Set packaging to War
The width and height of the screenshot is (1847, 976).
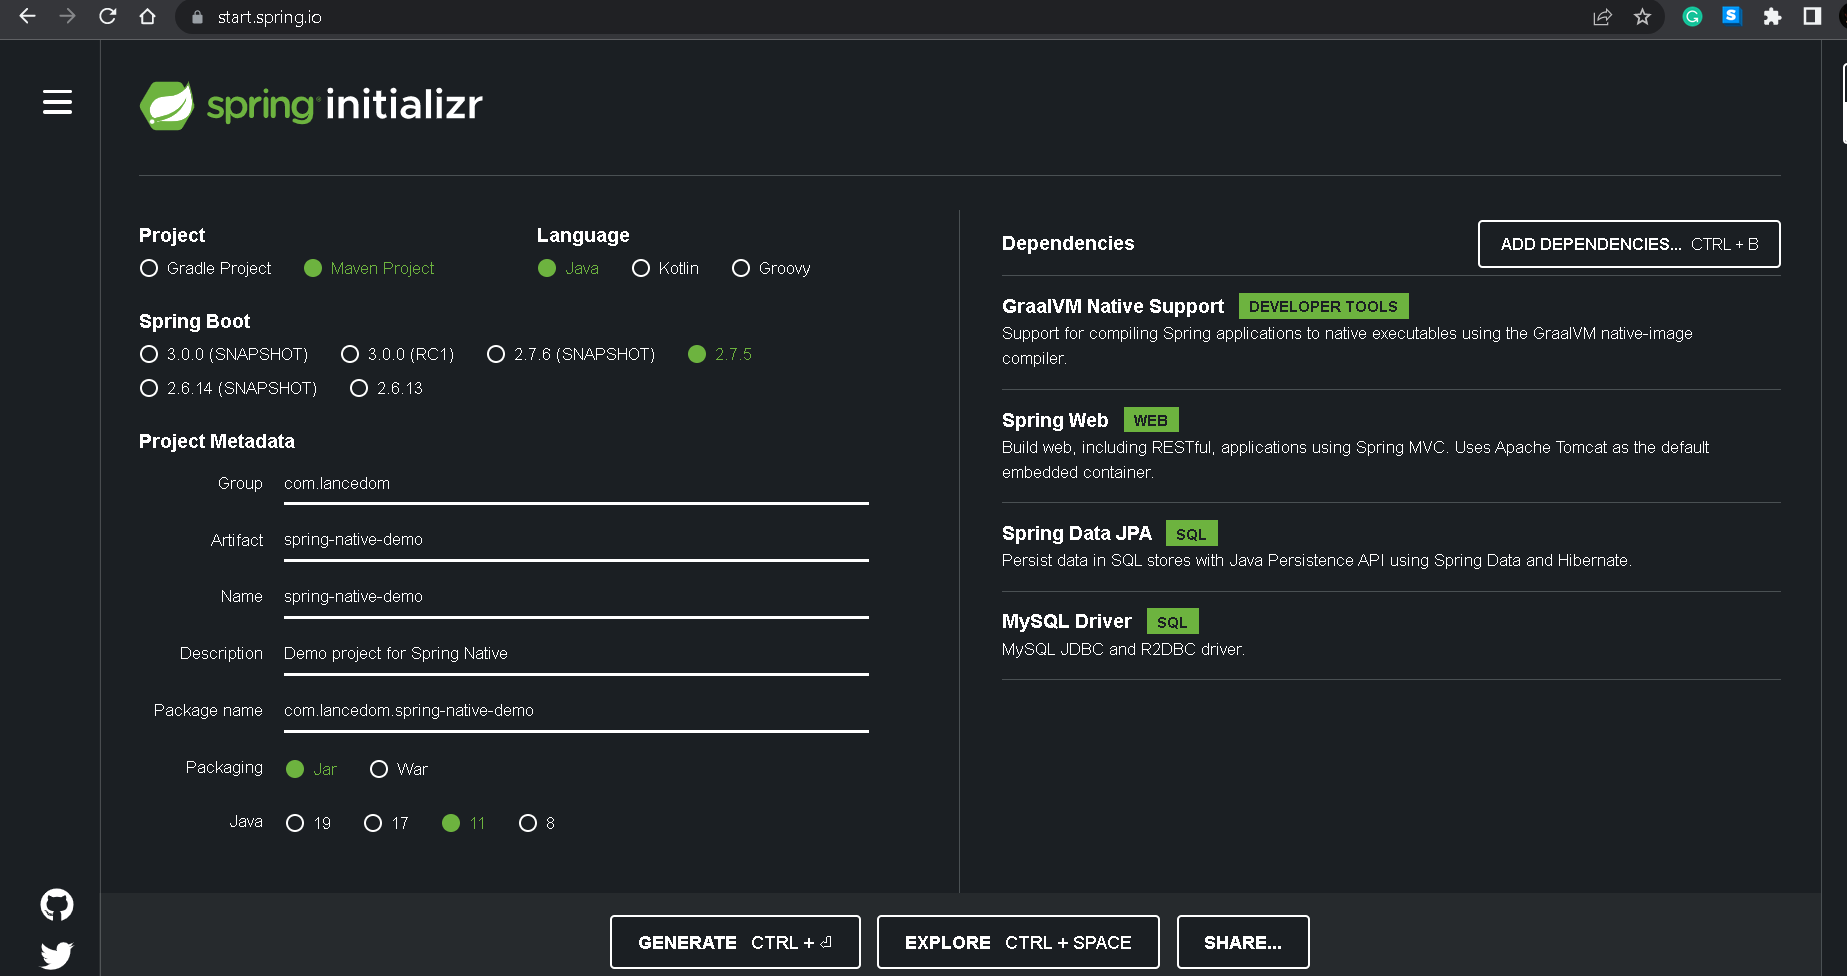point(398,769)
